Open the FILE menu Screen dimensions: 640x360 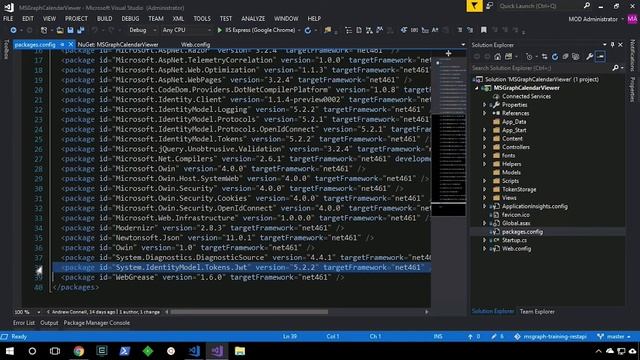[8, 19]
